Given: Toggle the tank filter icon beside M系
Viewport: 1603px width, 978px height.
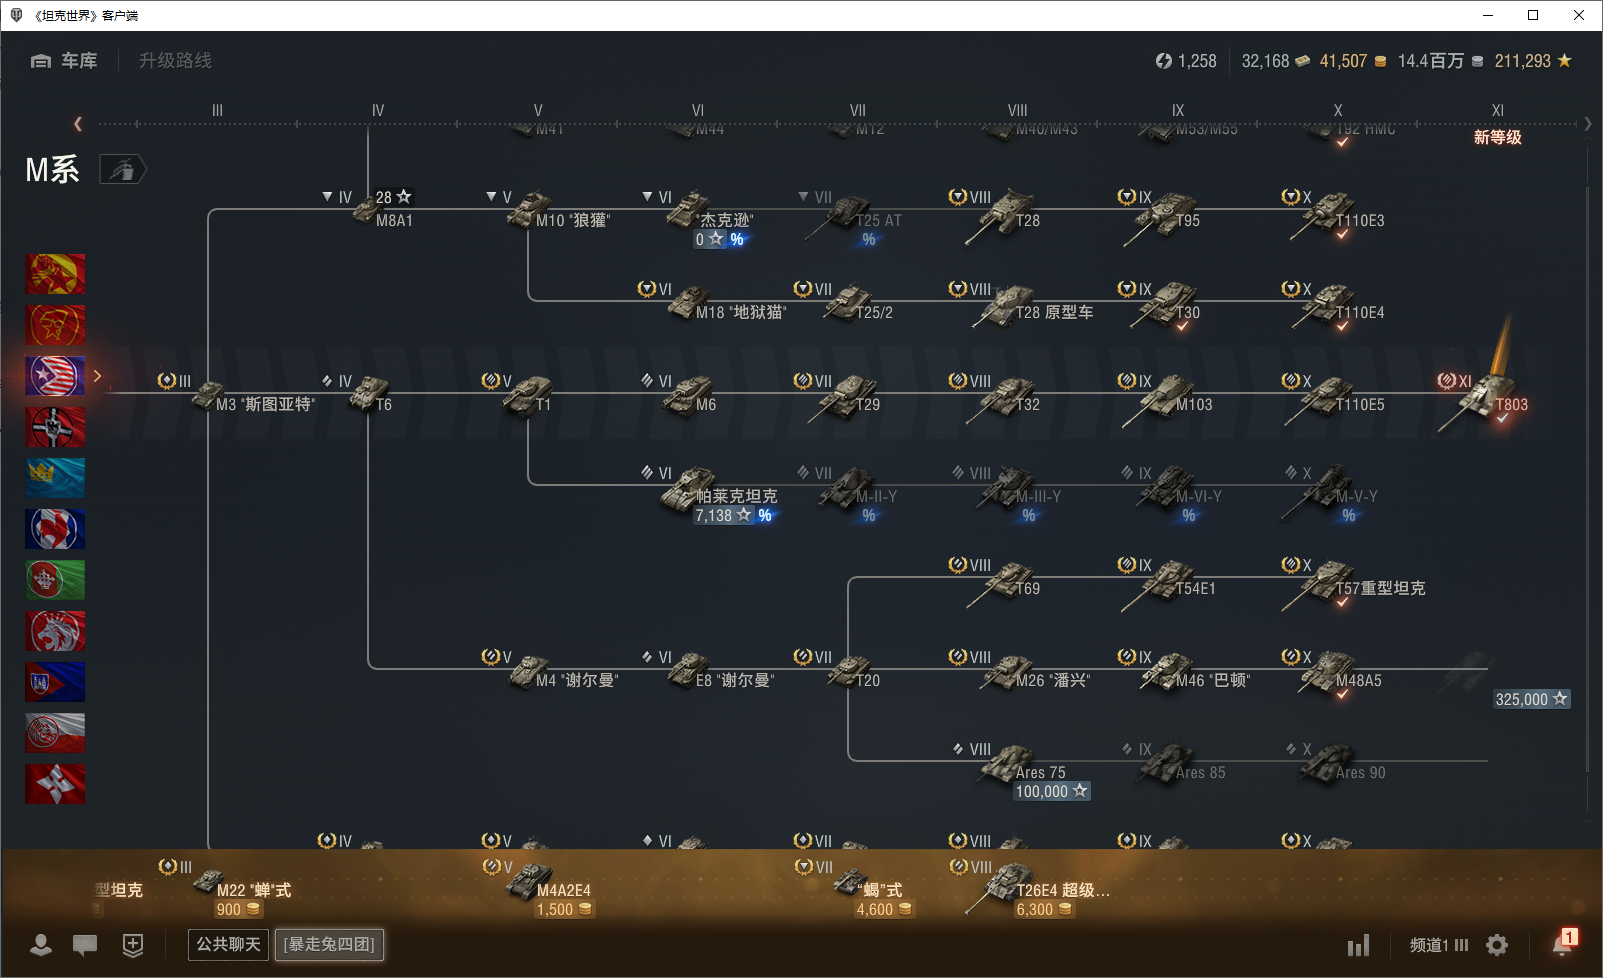Looking at the screenshot, I should click(x=123, y=170).
